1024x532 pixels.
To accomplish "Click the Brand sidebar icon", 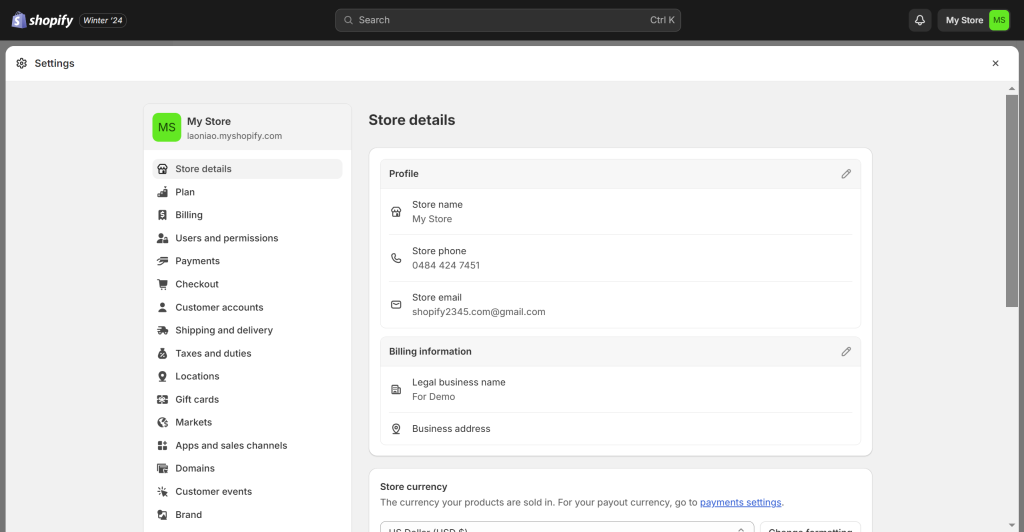I will pyautogui.click(x=163, y=515).
